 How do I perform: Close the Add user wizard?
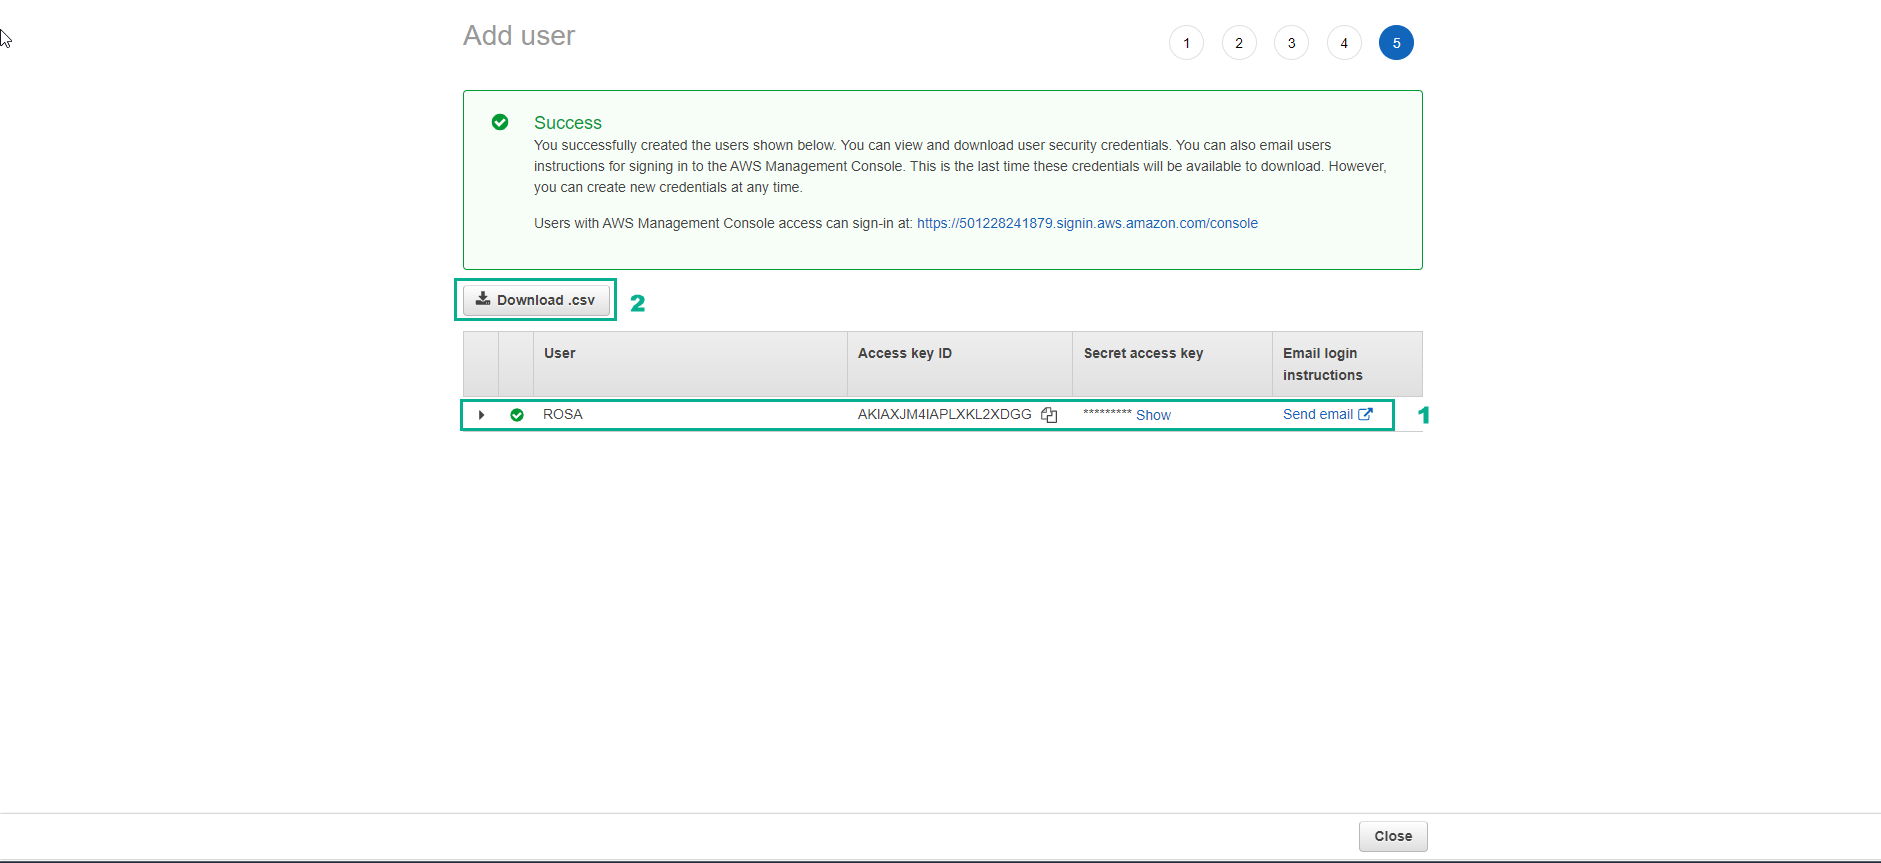click(x=1393, y=836)
